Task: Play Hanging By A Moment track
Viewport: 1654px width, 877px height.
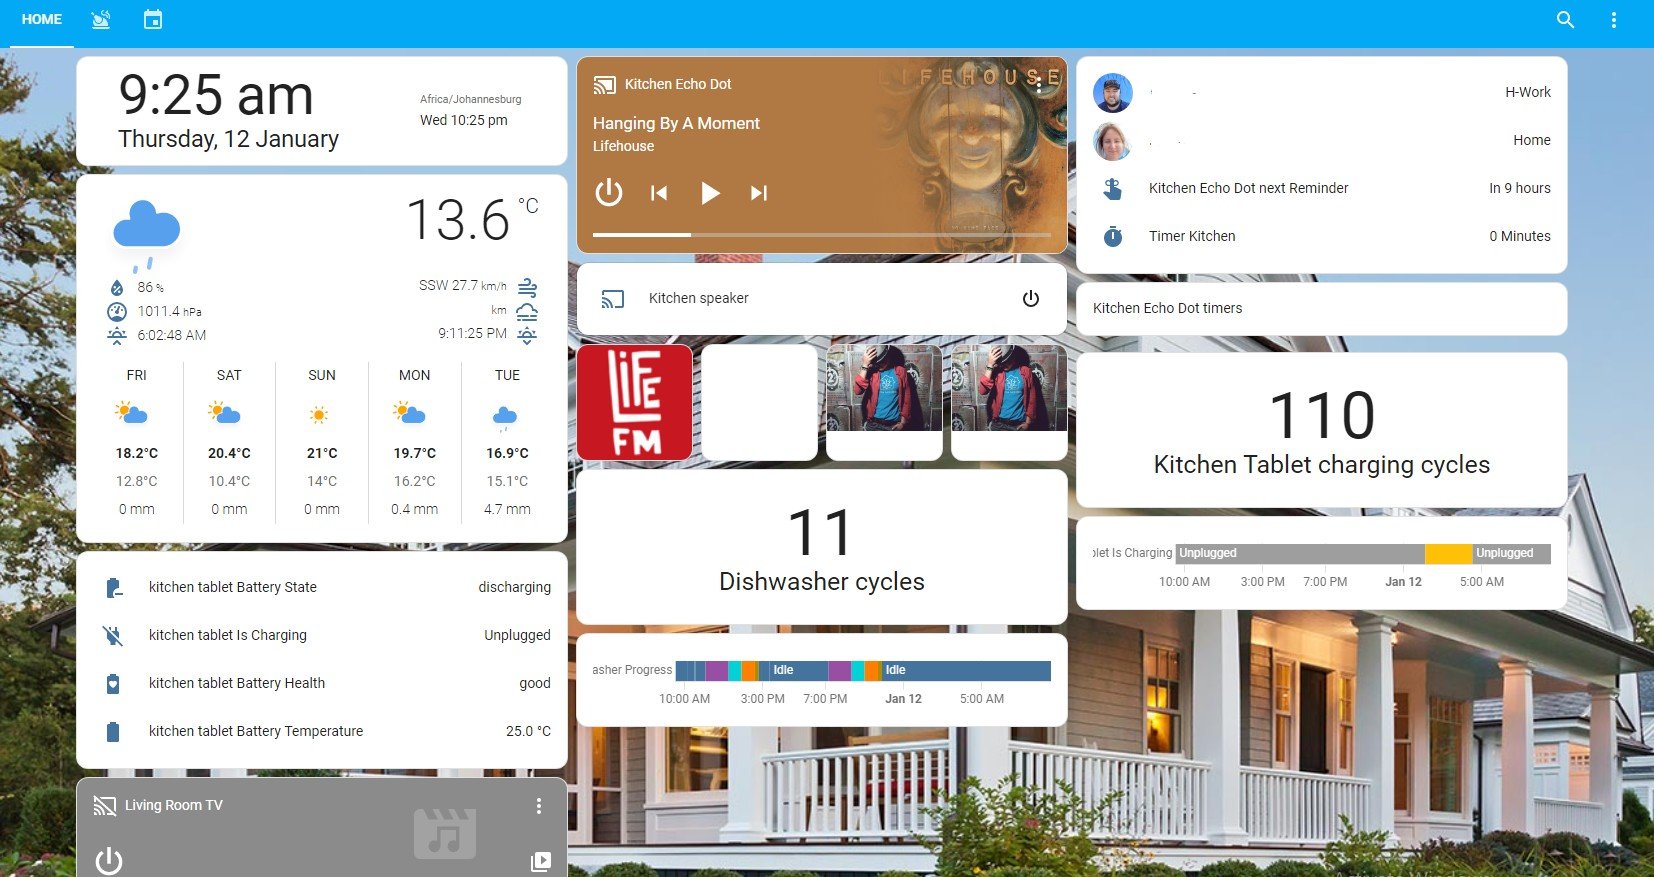Action: point(710,193)
